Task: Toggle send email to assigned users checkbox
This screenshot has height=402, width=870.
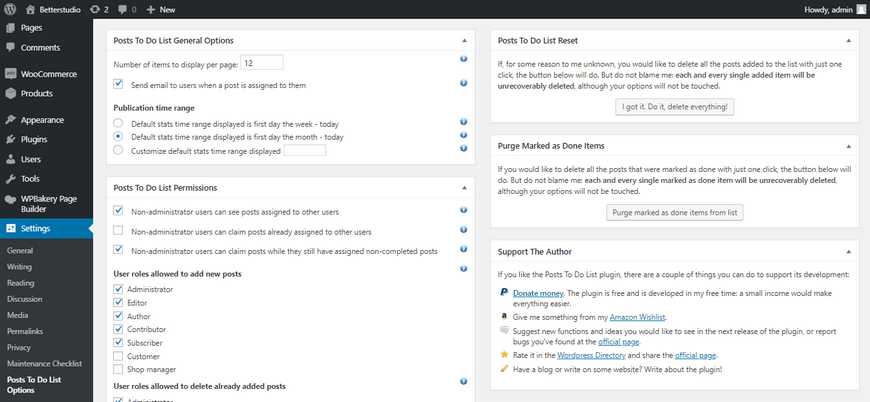Action: pyautogui.click(x=119, y=85)
